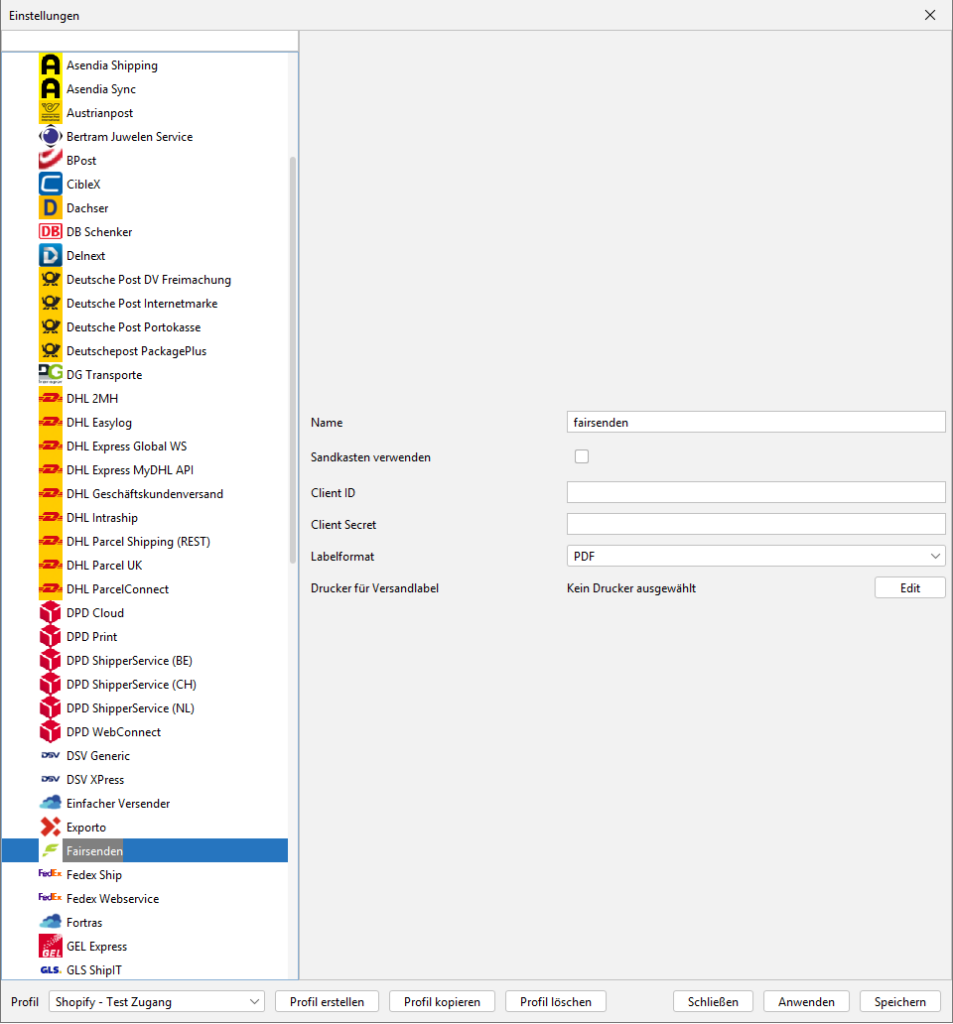The image size is (953, 1024).
Task: Open the Labelformat PDF dropdown
Action: tap(755, 556)
